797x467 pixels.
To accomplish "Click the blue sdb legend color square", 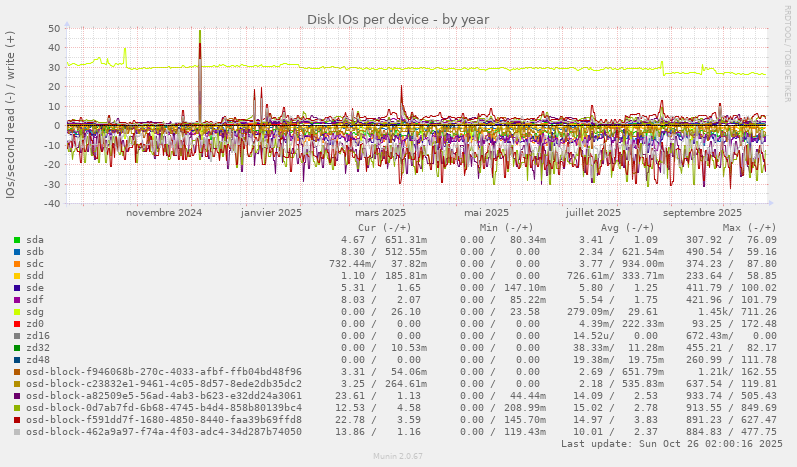I will (x=17, y=252).
